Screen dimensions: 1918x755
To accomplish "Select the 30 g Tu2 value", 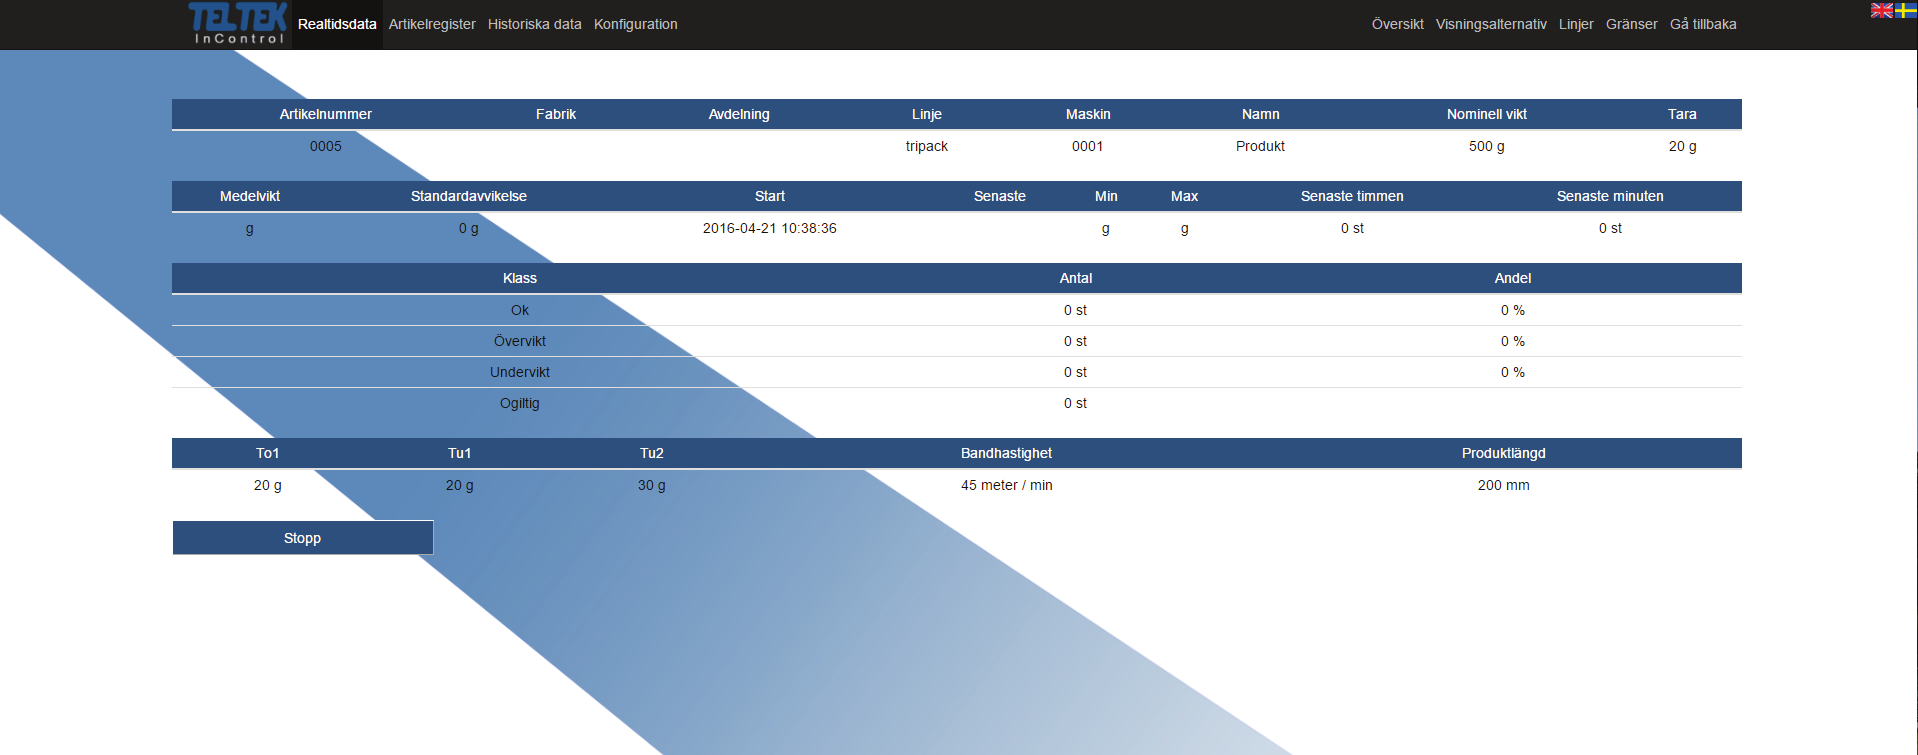I will (x=652, y=485).
